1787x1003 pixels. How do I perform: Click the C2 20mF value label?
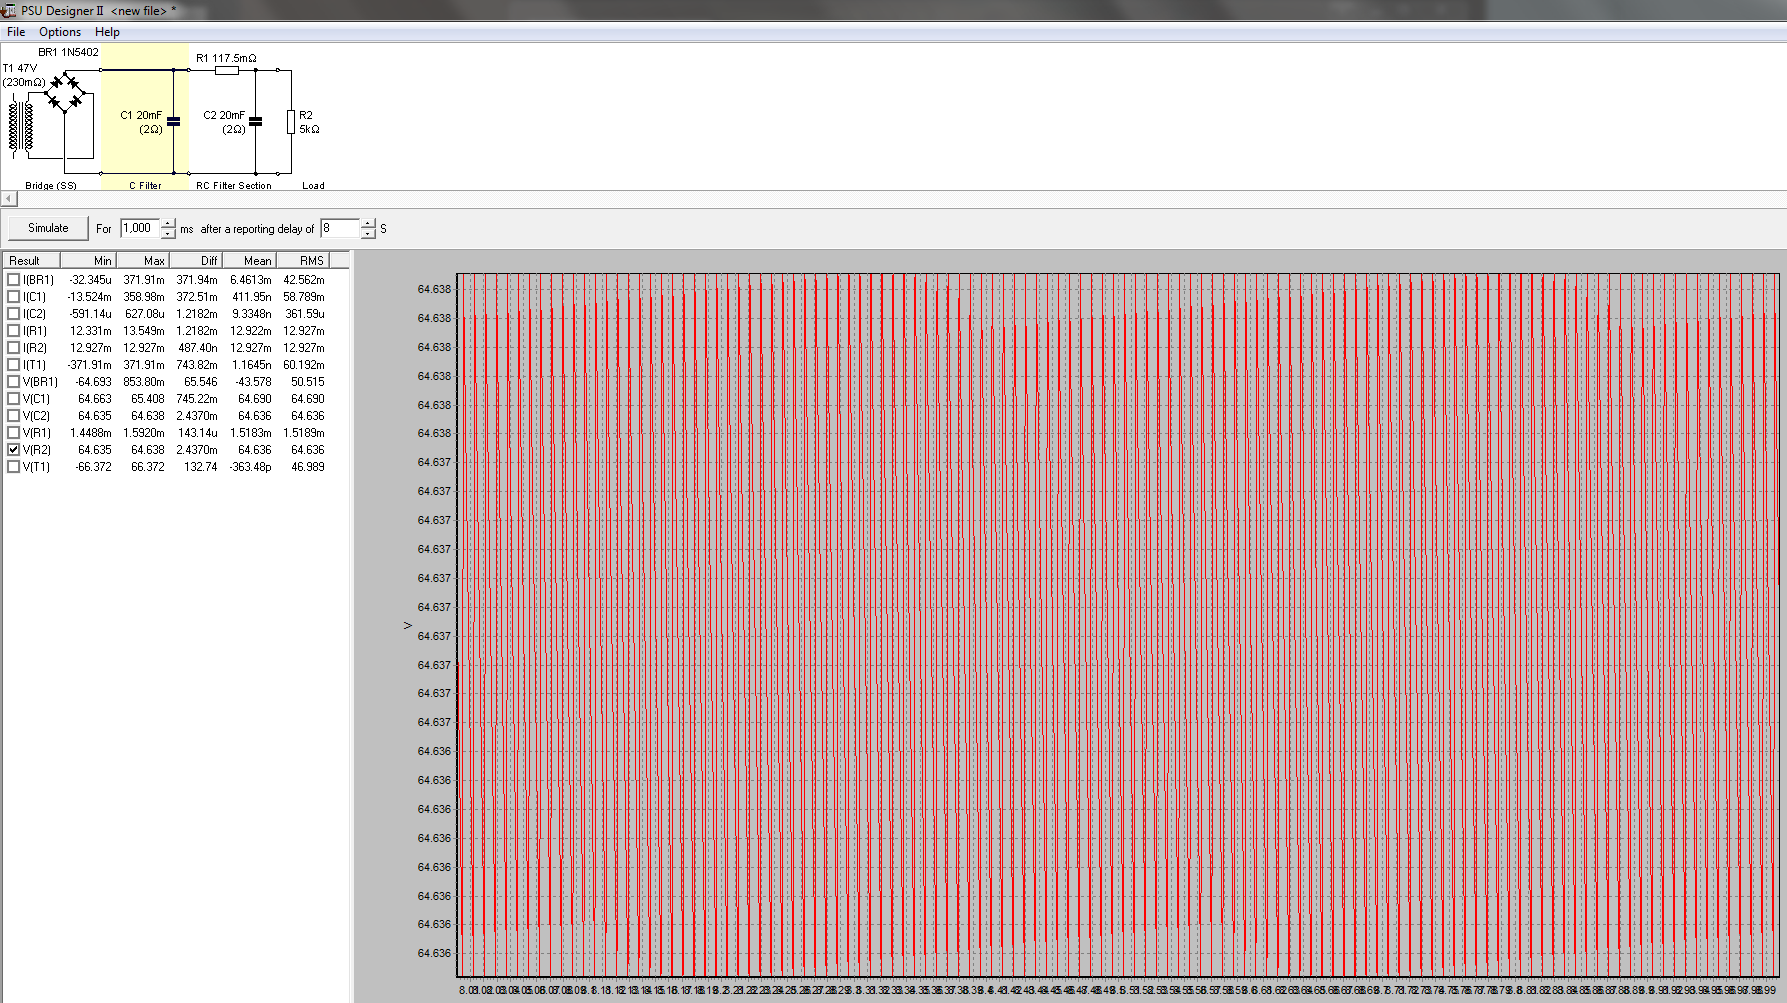[x=224, y=115]
